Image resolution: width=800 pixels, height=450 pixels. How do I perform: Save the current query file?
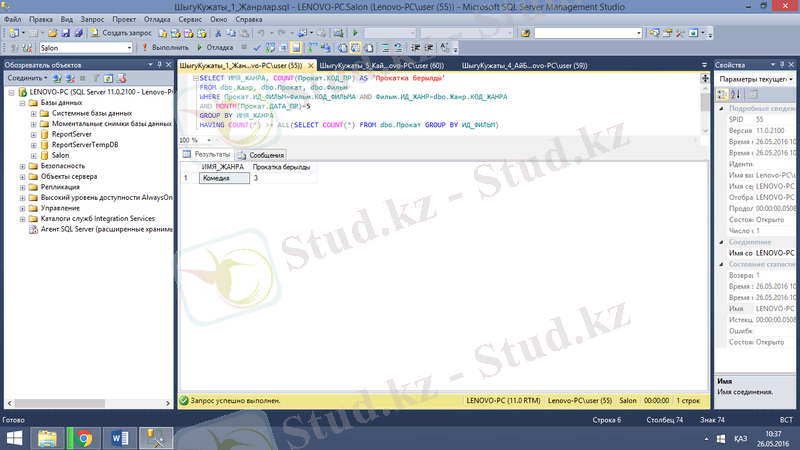point(65,33)
